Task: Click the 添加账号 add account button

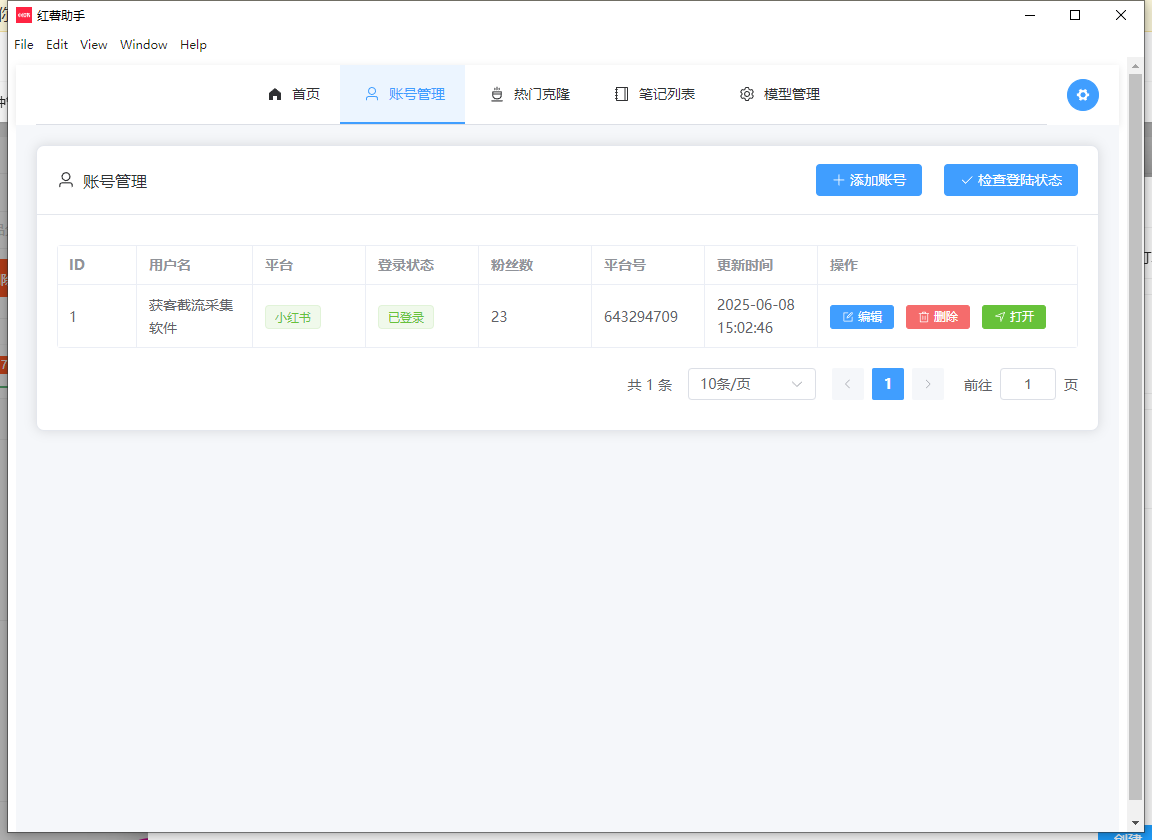Action: [x=868, y=180]
